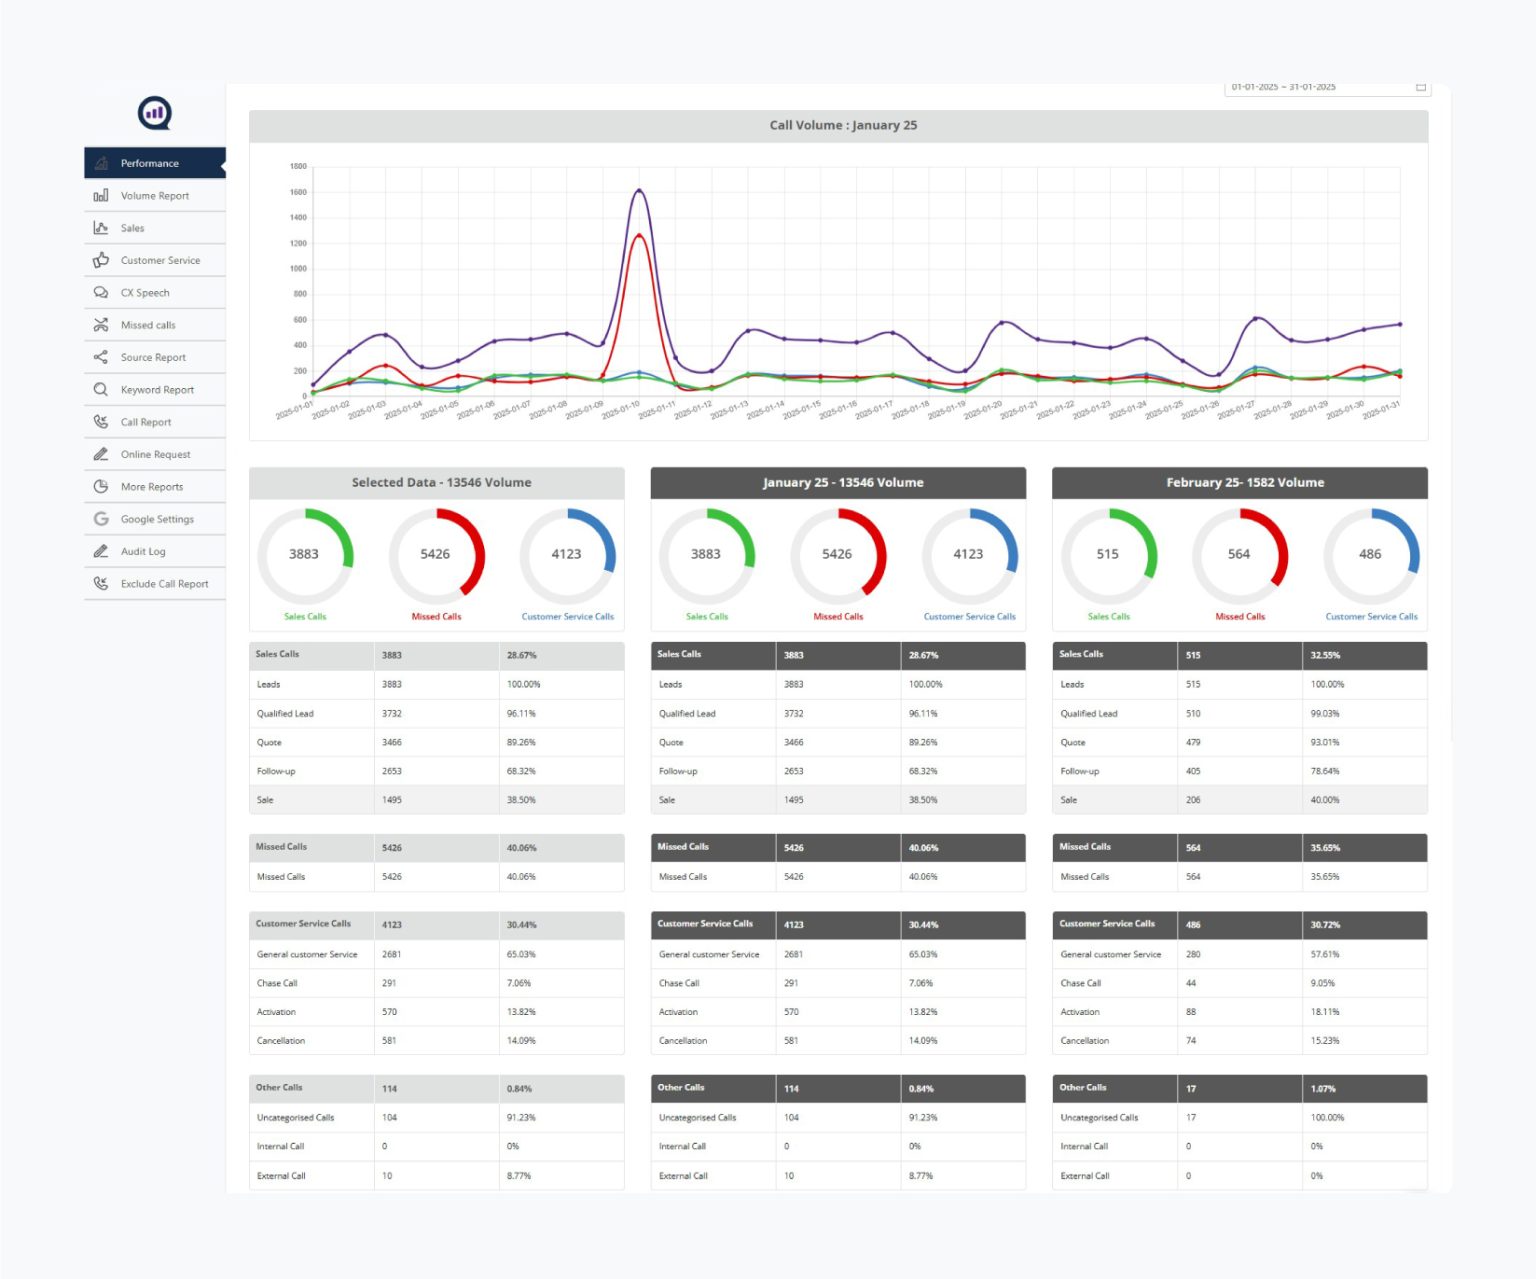This screenshot has height=1279, width=1536.
Task: Open the Sales section in the sidebar
Action: click(131, 227)
